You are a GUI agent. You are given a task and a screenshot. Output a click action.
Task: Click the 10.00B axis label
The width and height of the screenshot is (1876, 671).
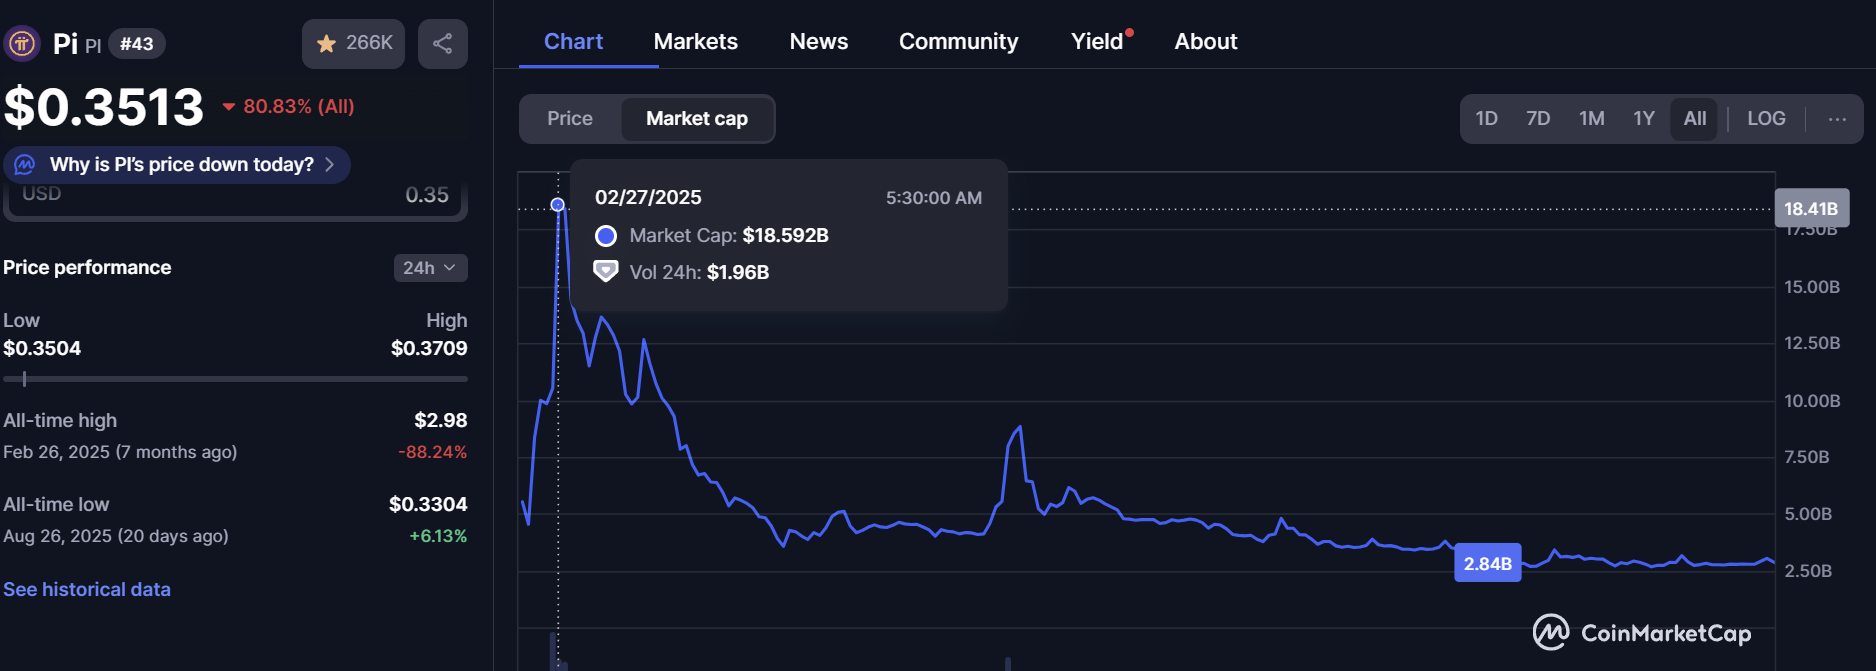(1812, 401)
